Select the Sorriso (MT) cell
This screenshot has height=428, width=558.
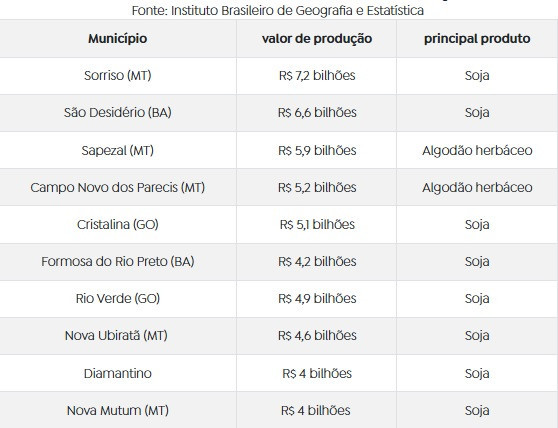click(117, 75)
